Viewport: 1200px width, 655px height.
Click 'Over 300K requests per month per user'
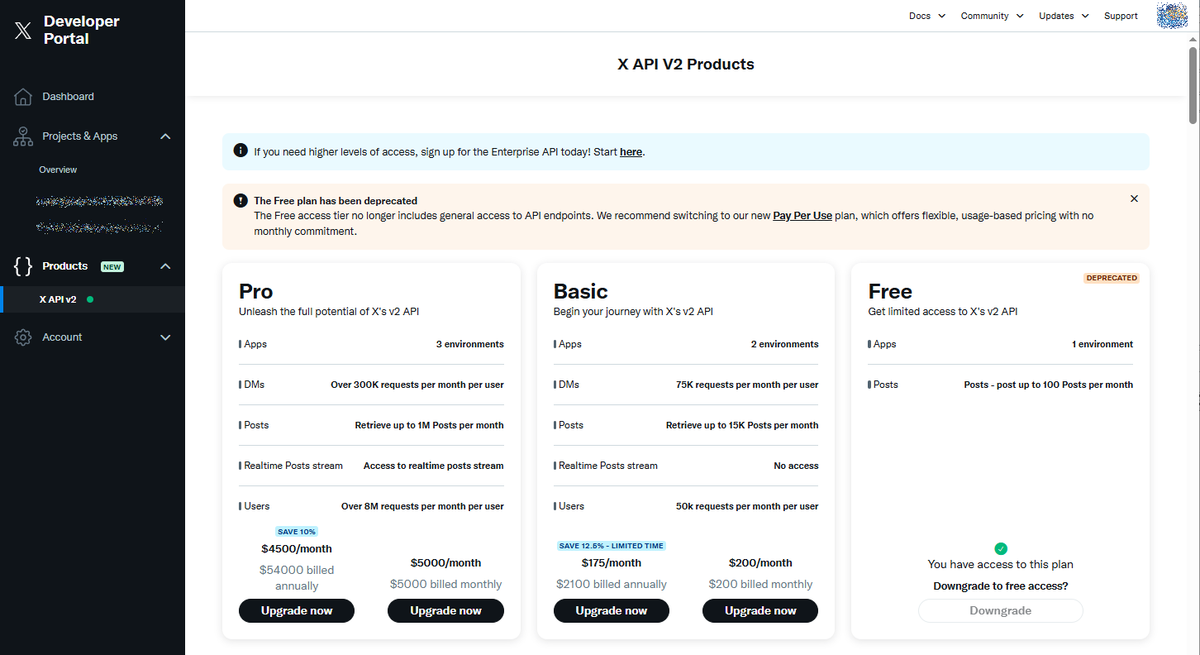click(x=417, y=385)
